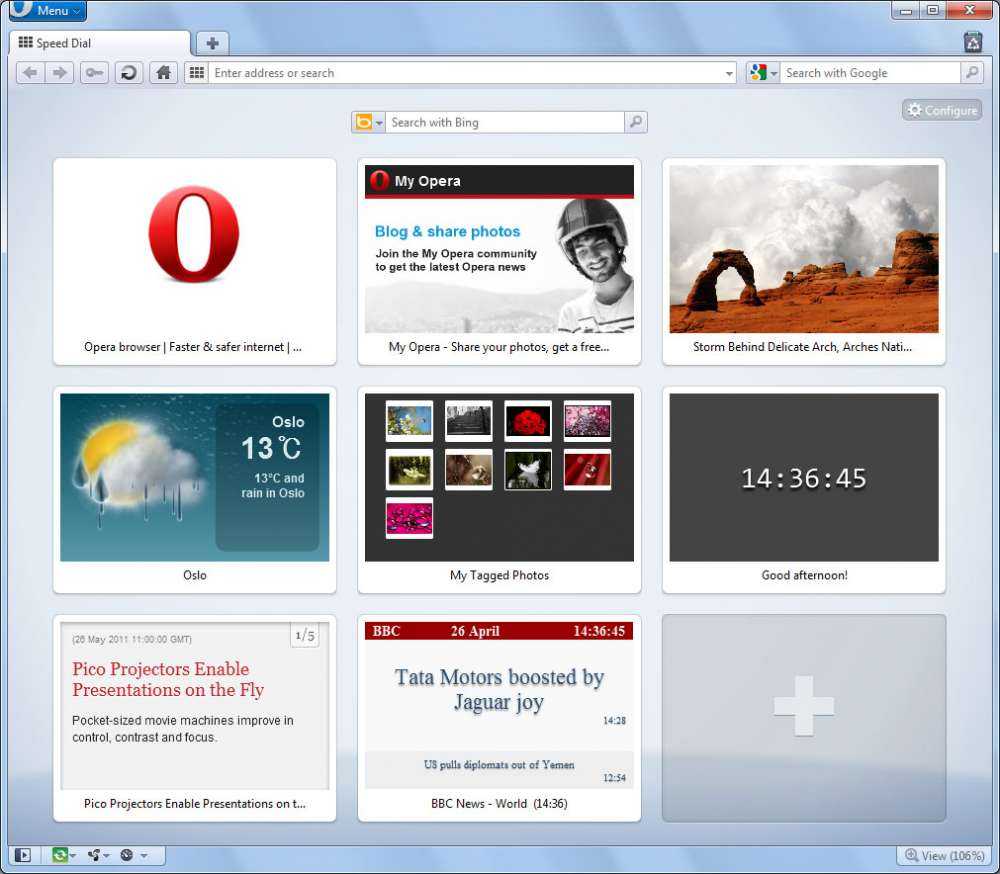Click the Opera Unite status bar icon
Image resolution: width=1000 pixels, height=874 pixels.
pyautogui.click(x=96, y=855)
